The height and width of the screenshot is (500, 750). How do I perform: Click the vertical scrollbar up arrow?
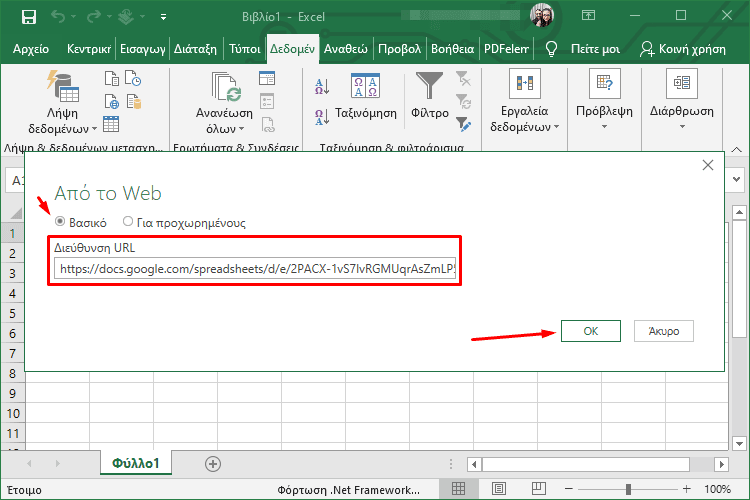739,212
